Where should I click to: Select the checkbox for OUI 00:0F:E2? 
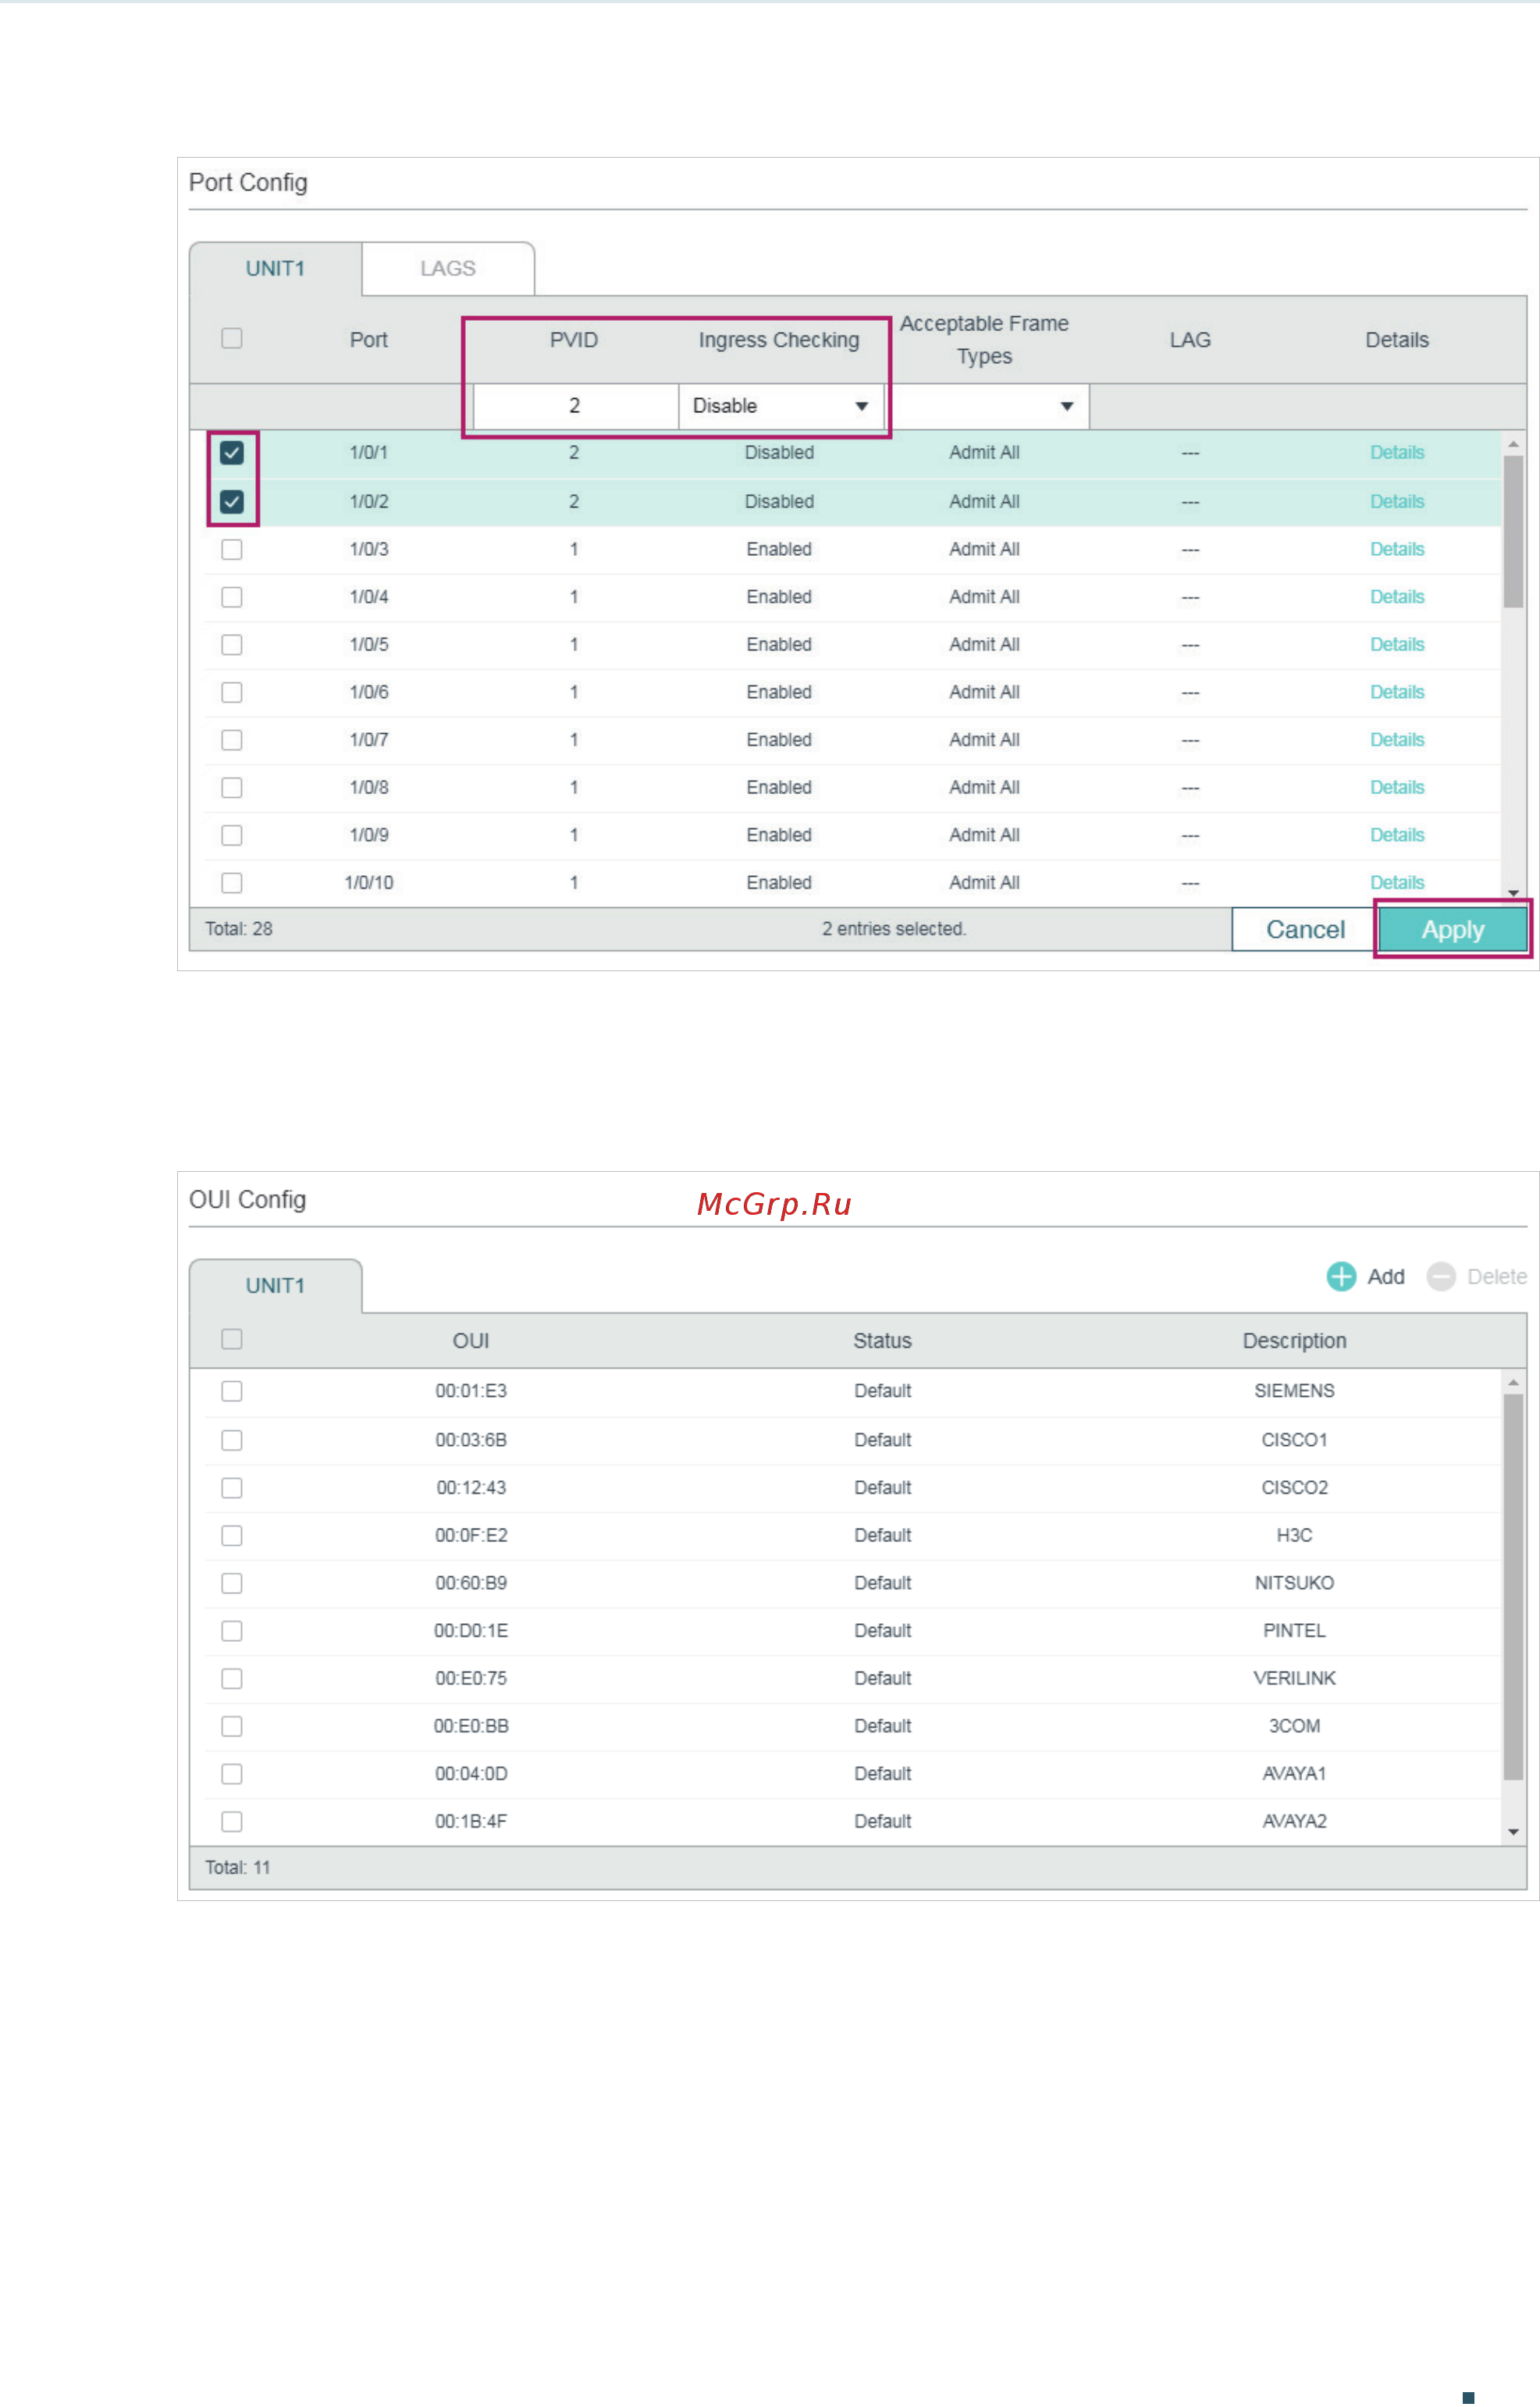(232, 1536)
